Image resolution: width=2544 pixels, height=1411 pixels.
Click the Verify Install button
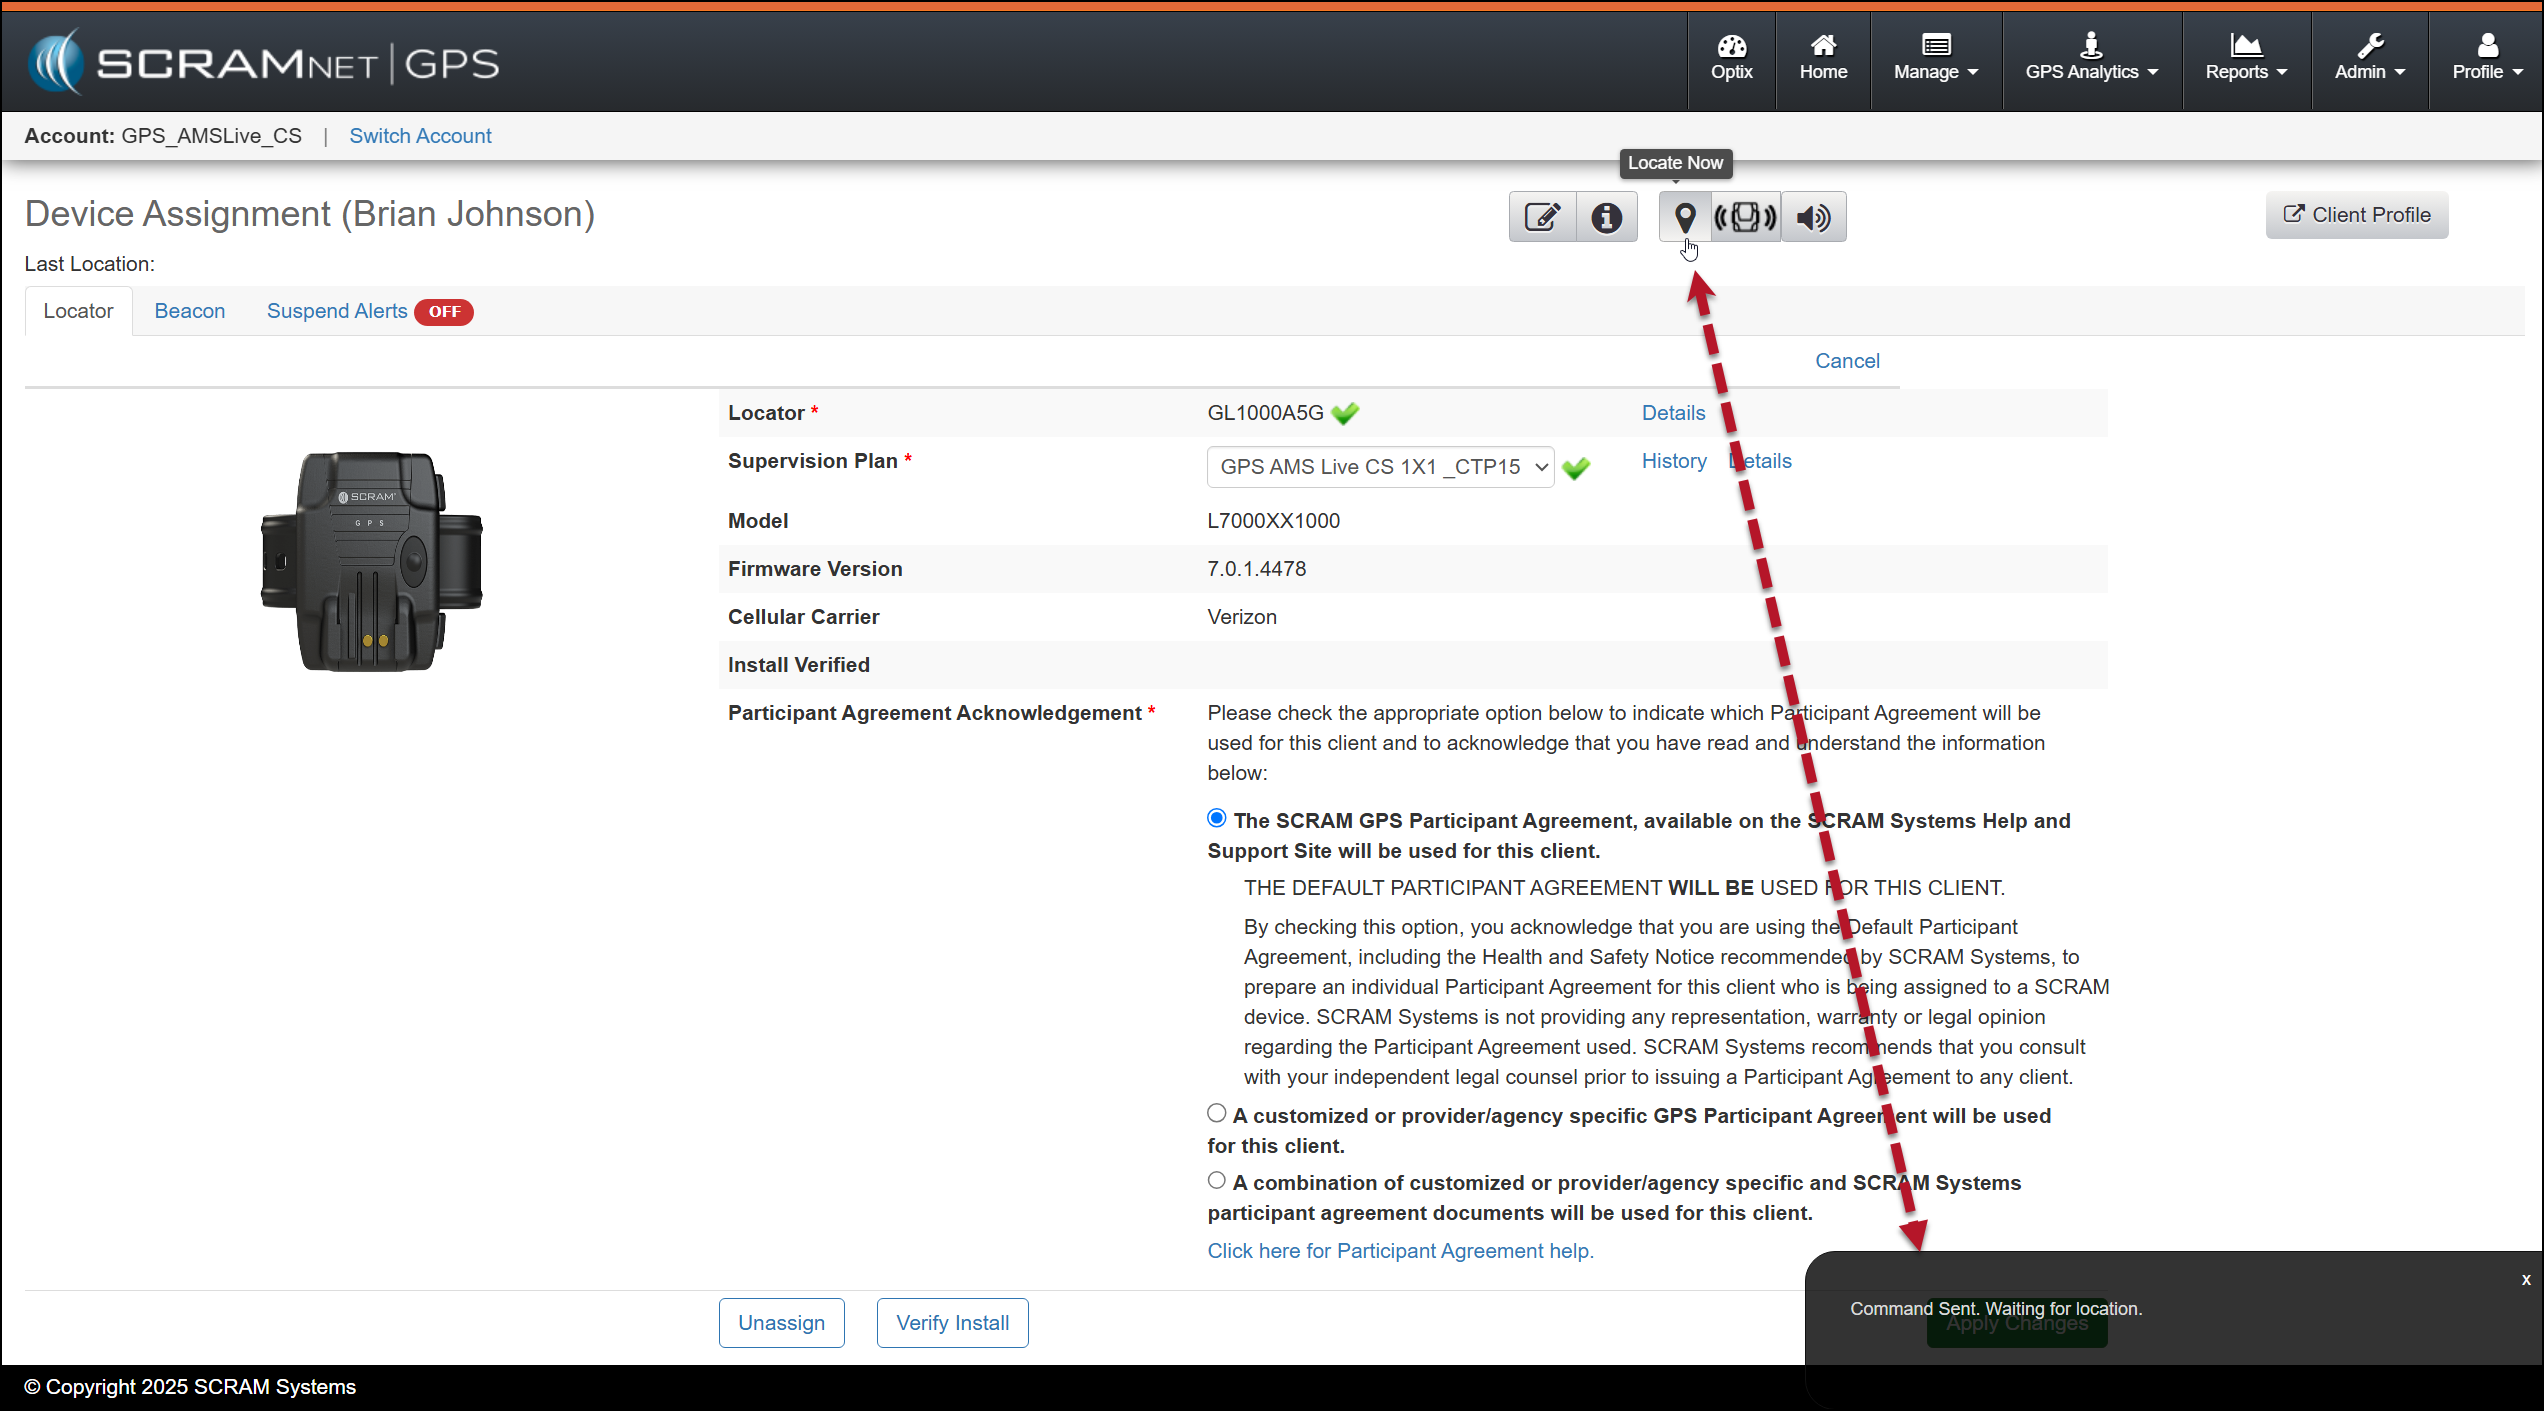point(952,1323)
